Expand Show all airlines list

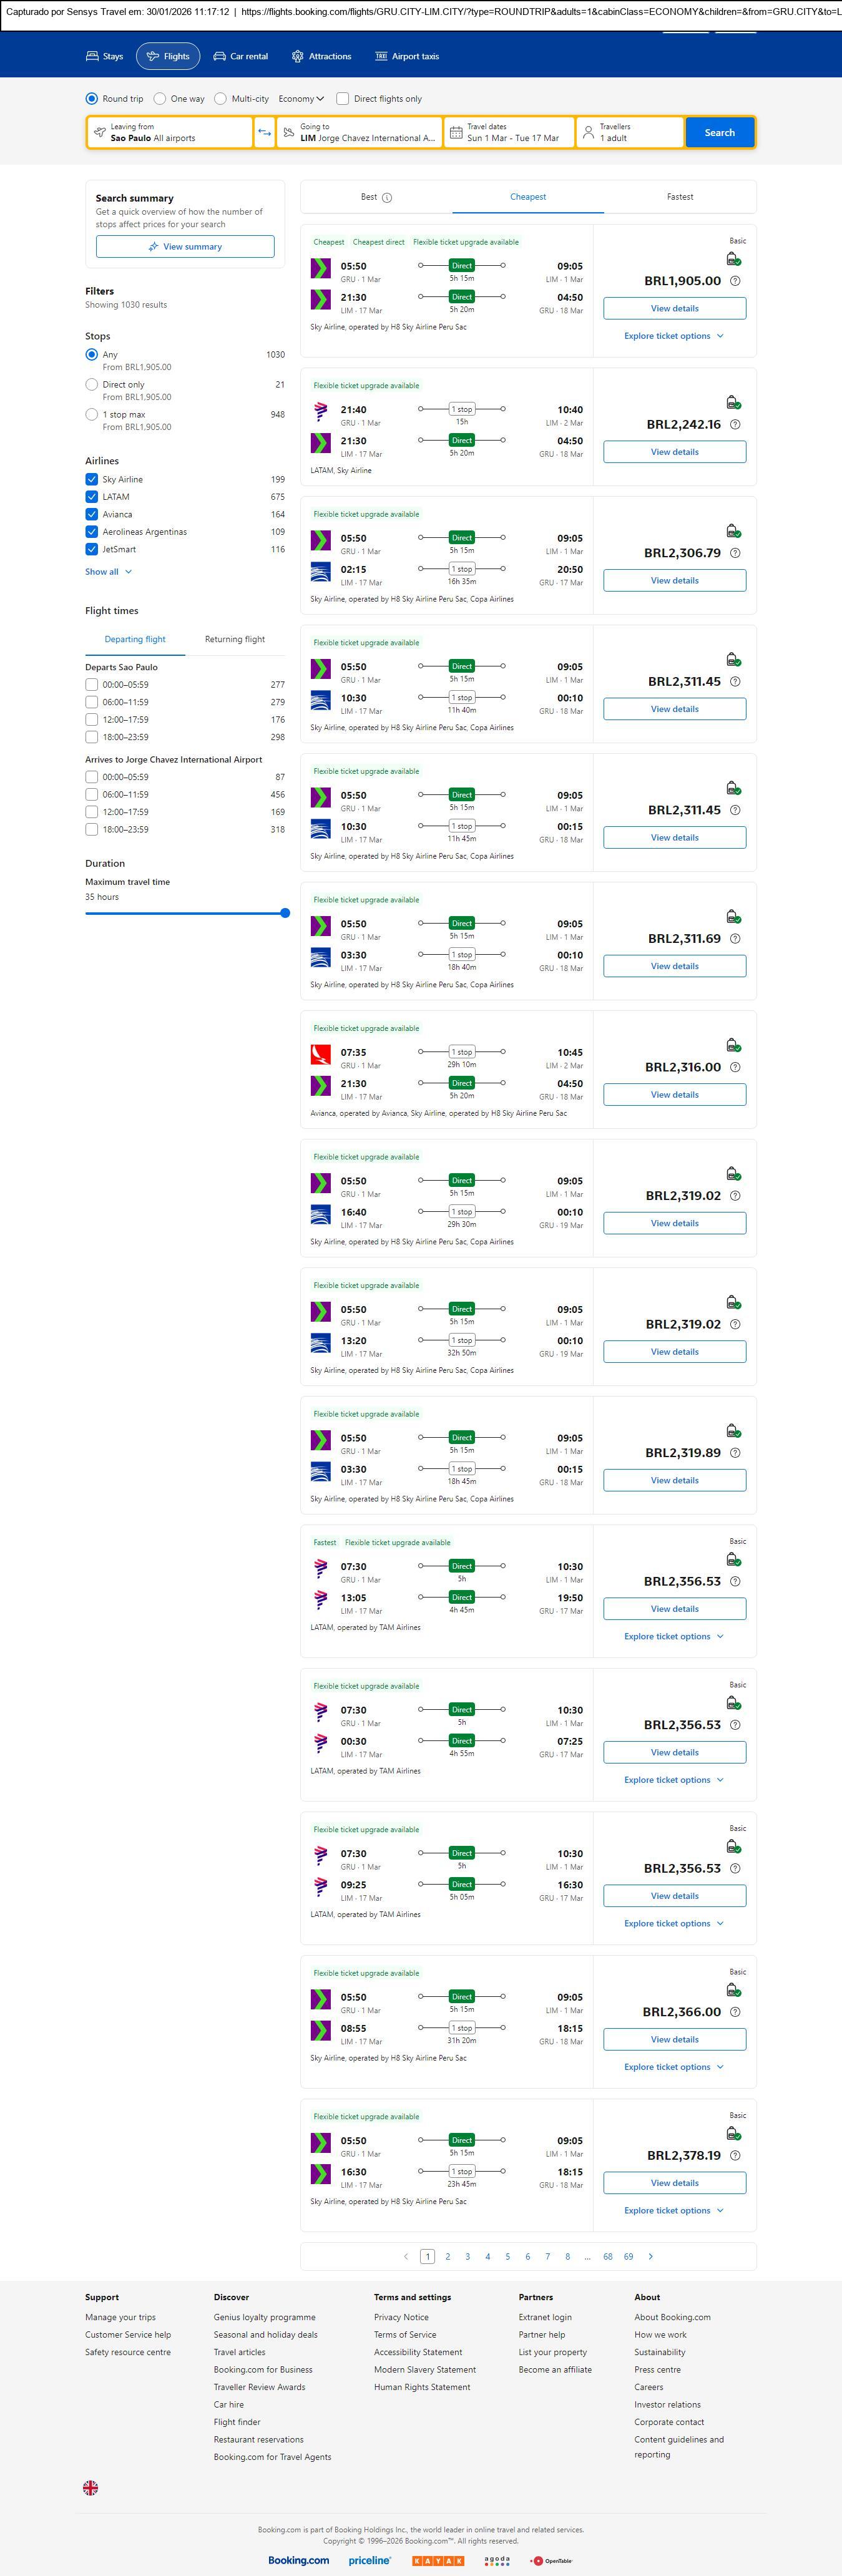click(108, 572)
